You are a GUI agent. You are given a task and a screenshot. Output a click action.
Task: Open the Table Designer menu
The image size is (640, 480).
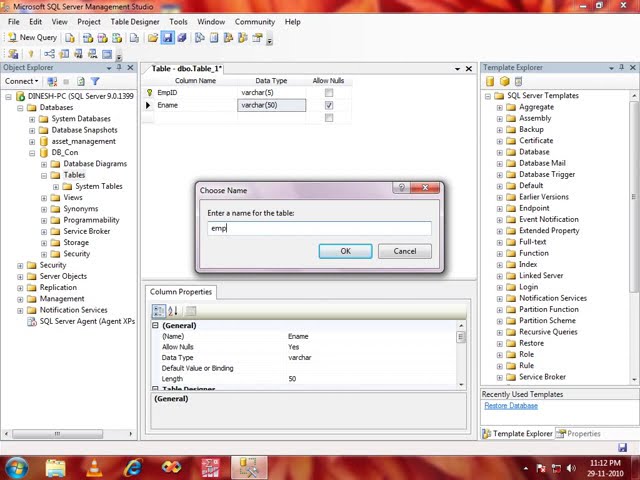pyautogui.click(x=135, y=22)
